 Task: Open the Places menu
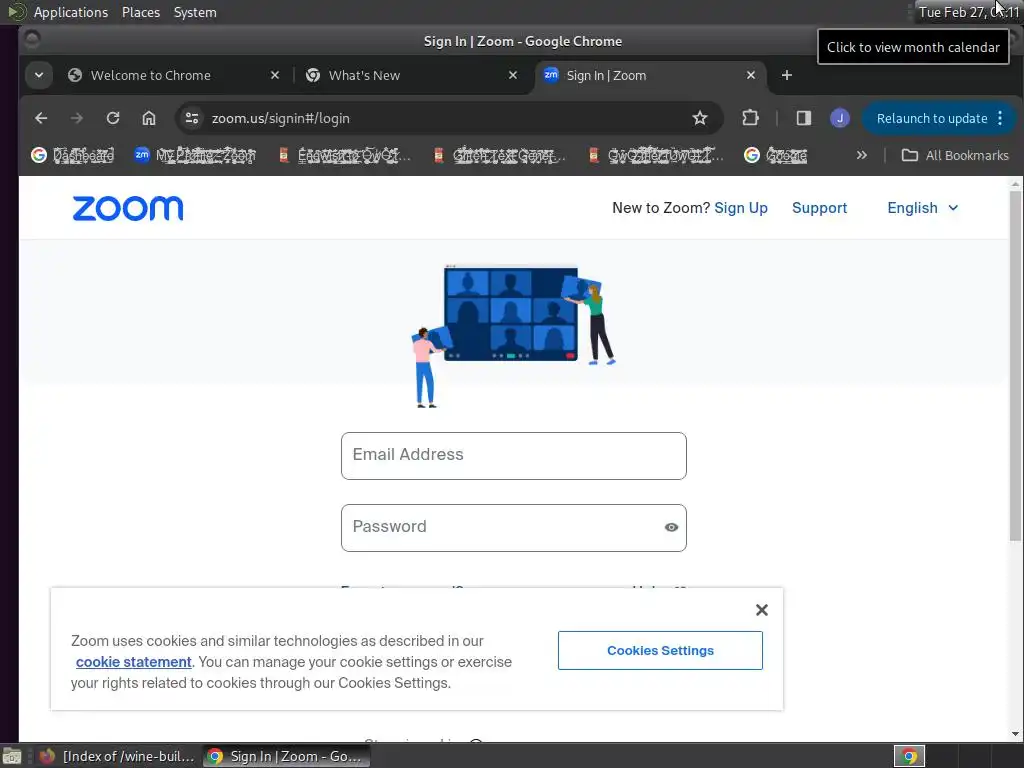point(140,12)
